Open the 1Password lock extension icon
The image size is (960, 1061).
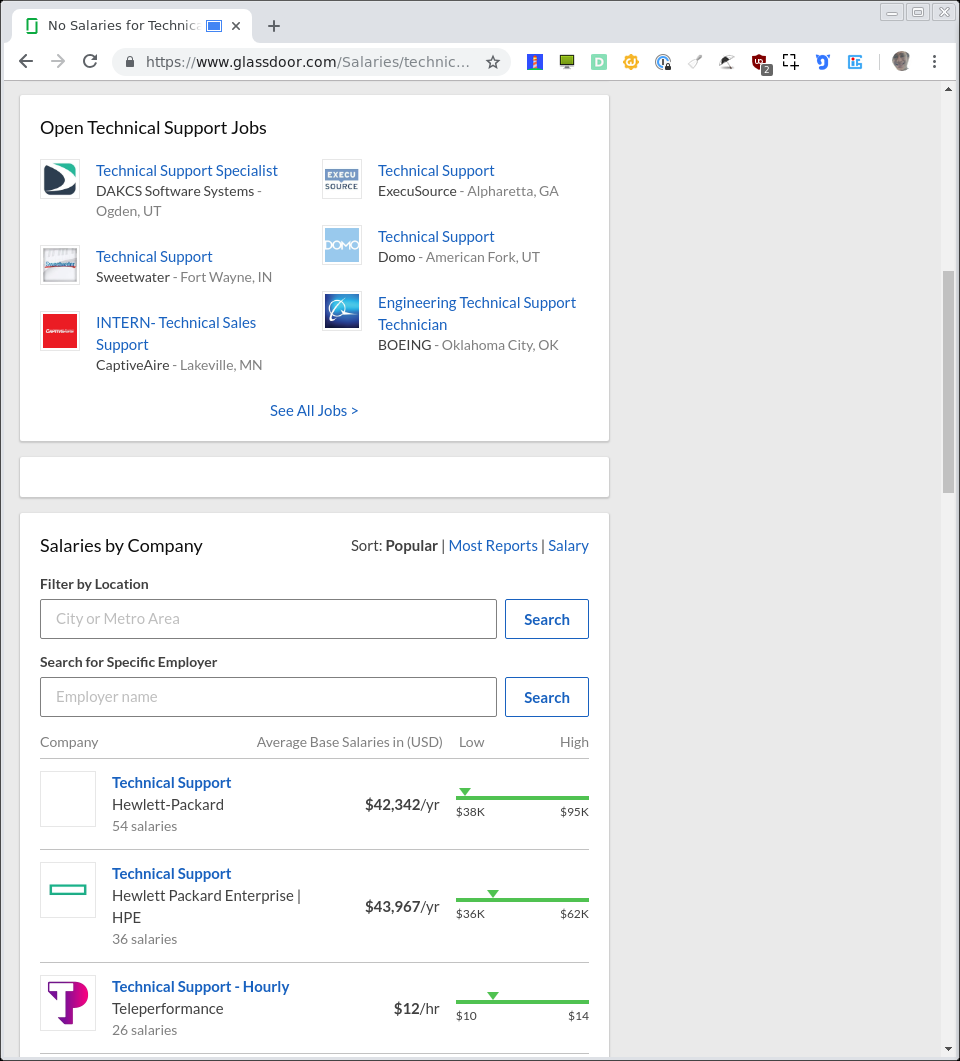[663, 62]
